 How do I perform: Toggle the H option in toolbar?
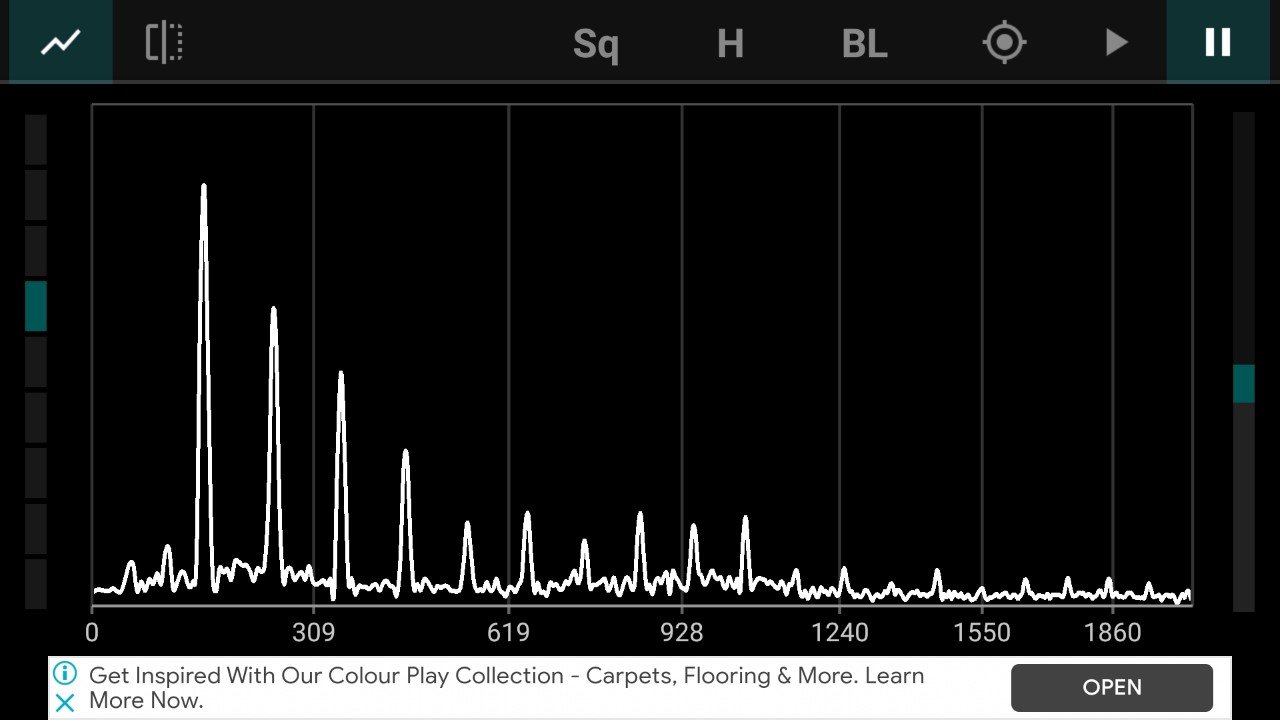tap(730, 44)
